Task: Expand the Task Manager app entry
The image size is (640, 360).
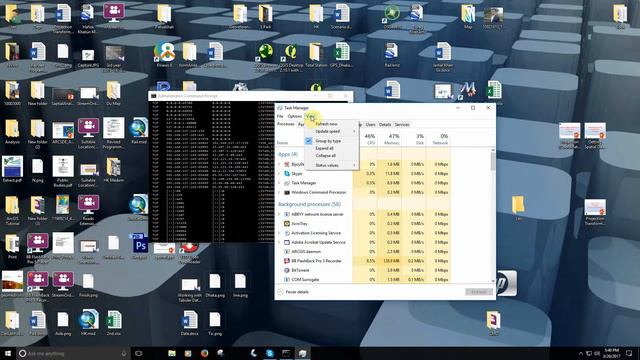Action: [x=280, y=183]
